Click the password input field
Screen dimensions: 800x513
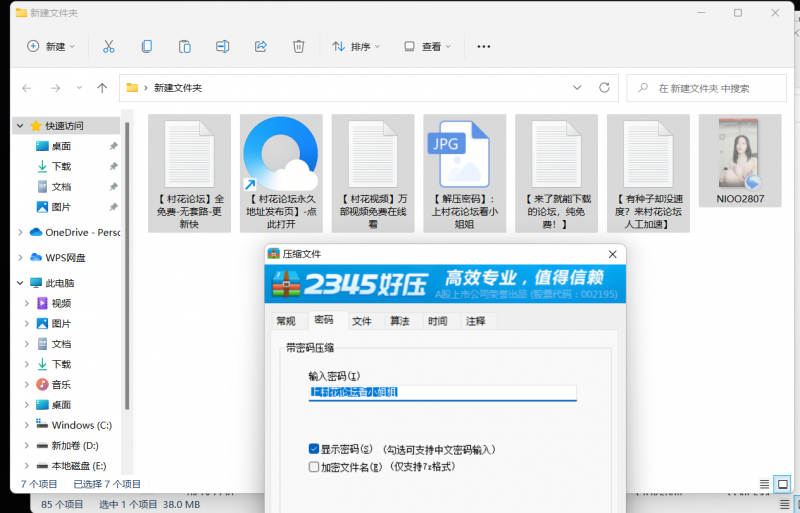[x=442, y=393]
